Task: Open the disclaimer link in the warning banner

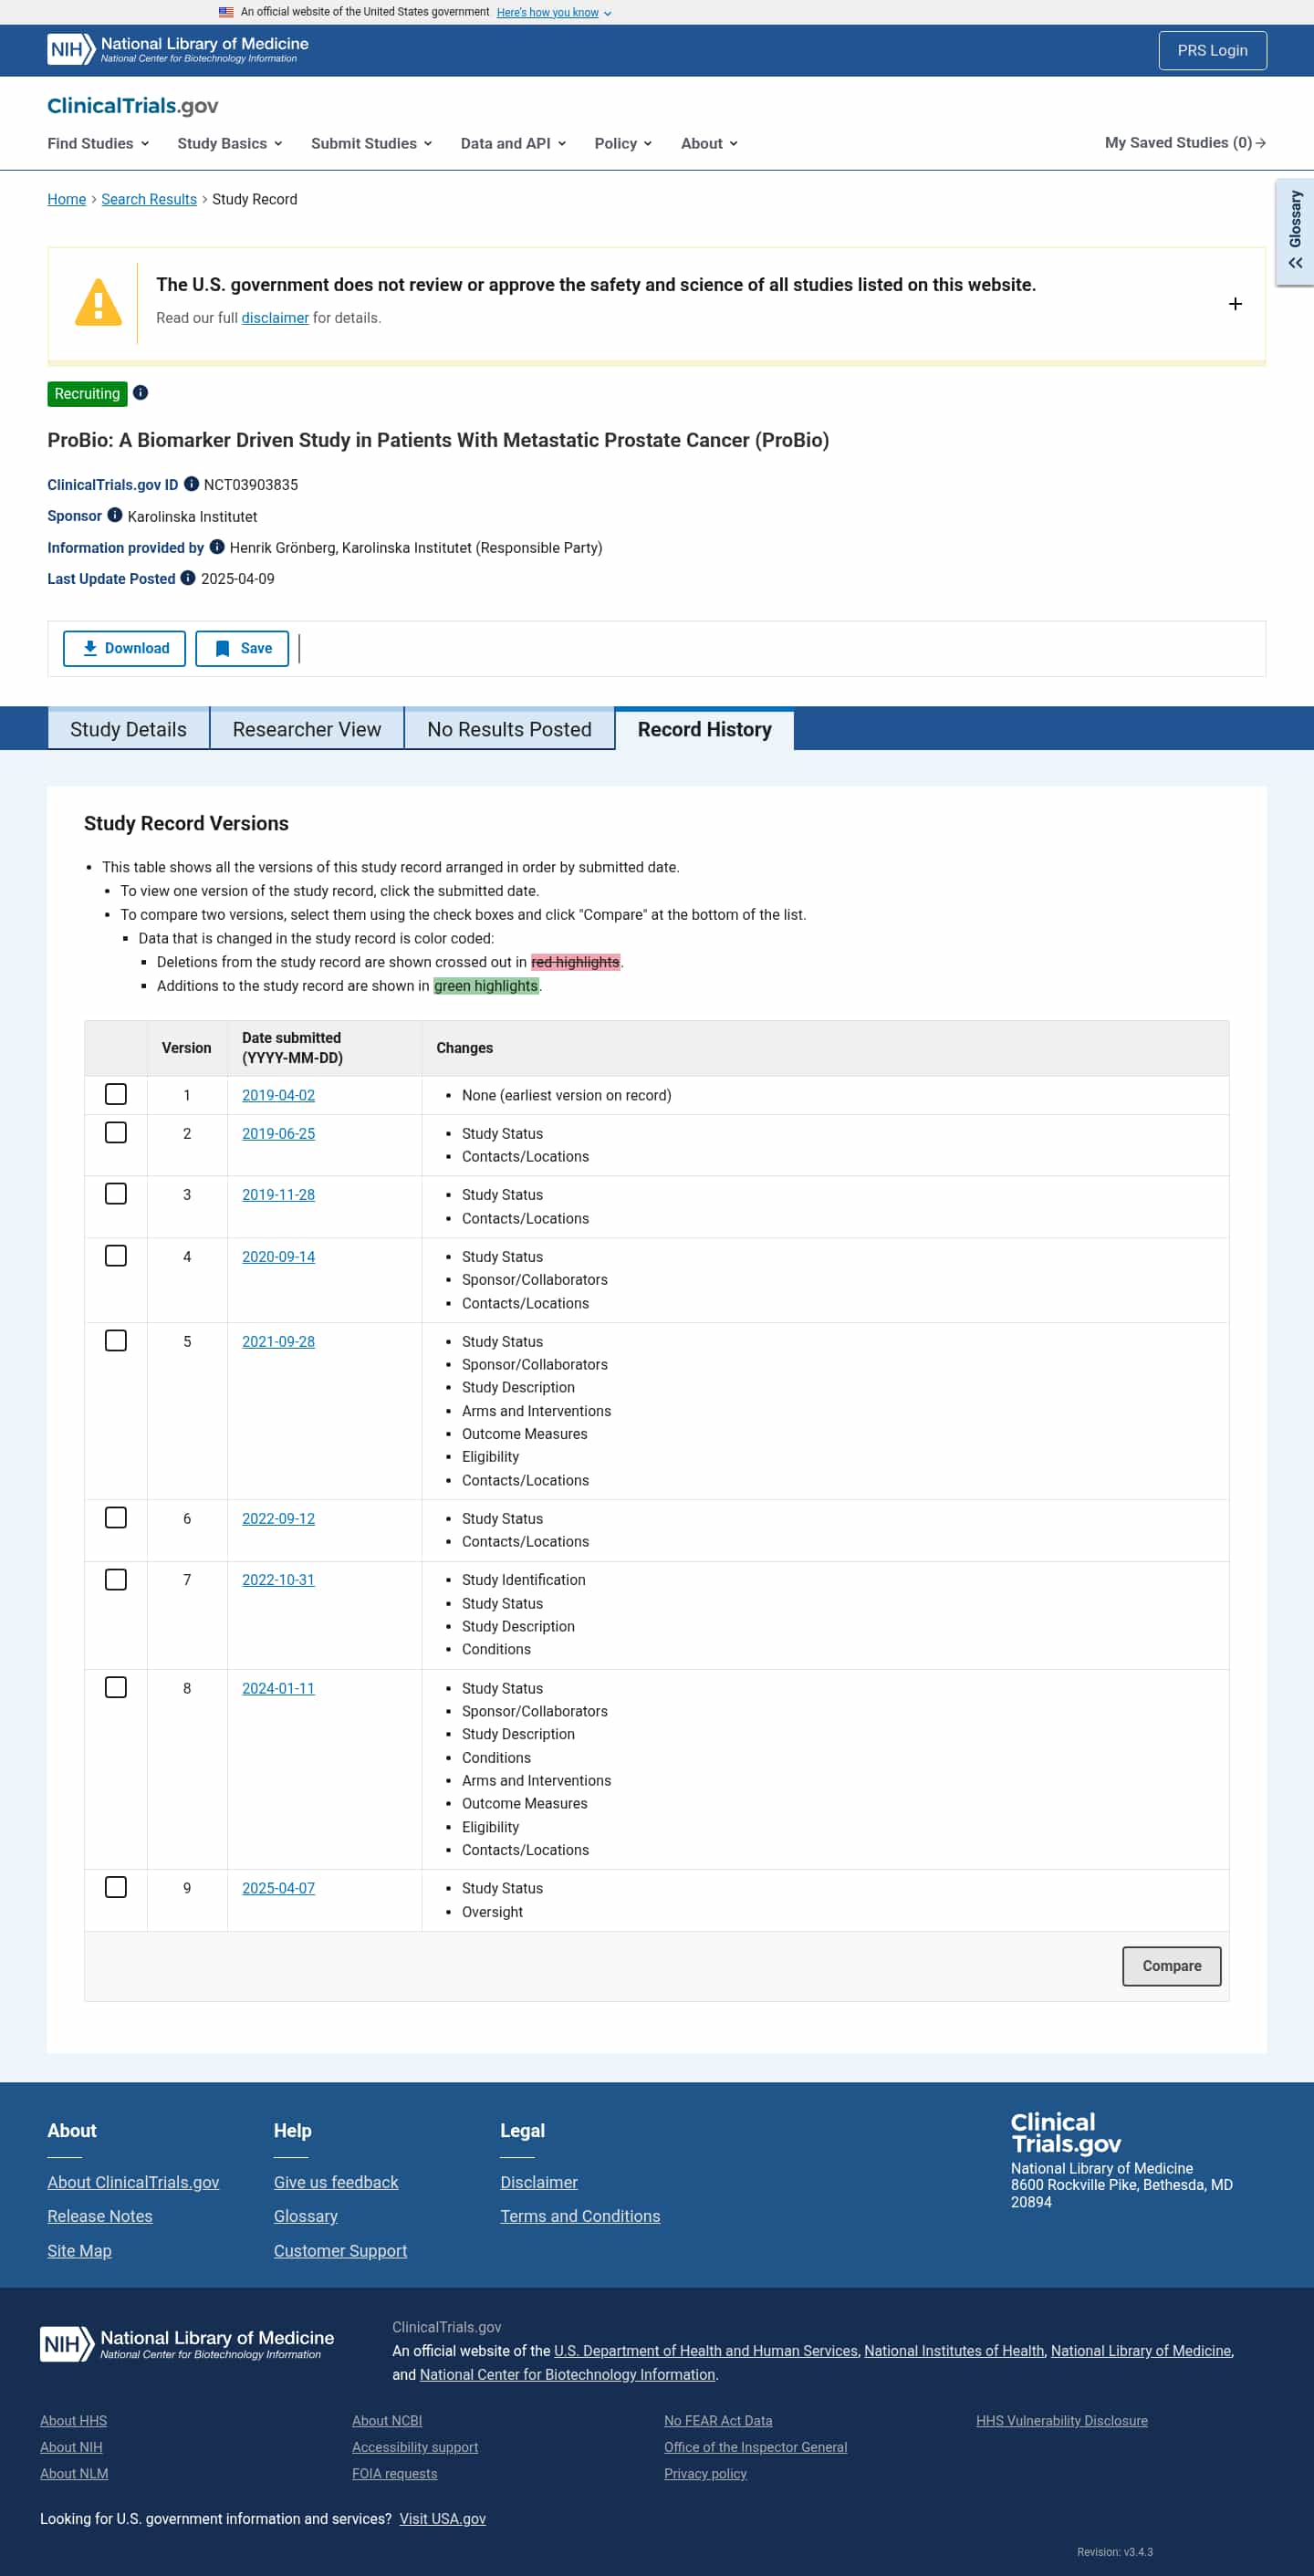Action: click(275, 318)
